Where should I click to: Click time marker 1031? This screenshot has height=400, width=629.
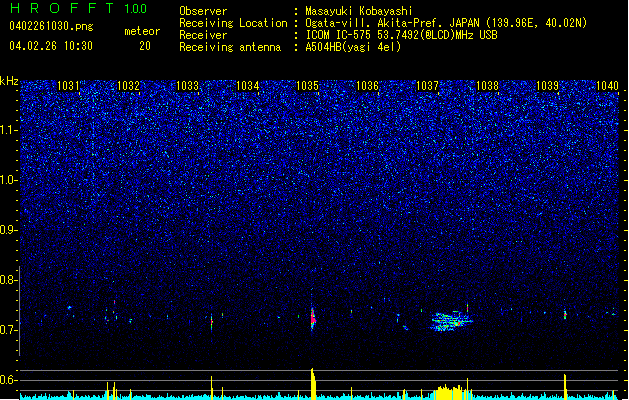(68, 86)
